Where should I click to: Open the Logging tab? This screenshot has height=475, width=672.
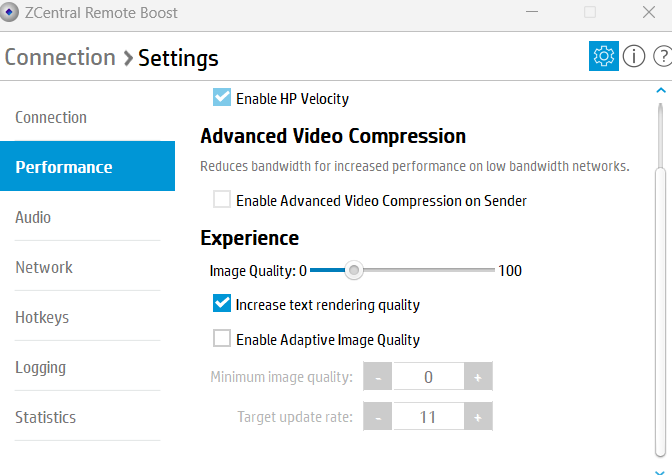click(40, 367)
